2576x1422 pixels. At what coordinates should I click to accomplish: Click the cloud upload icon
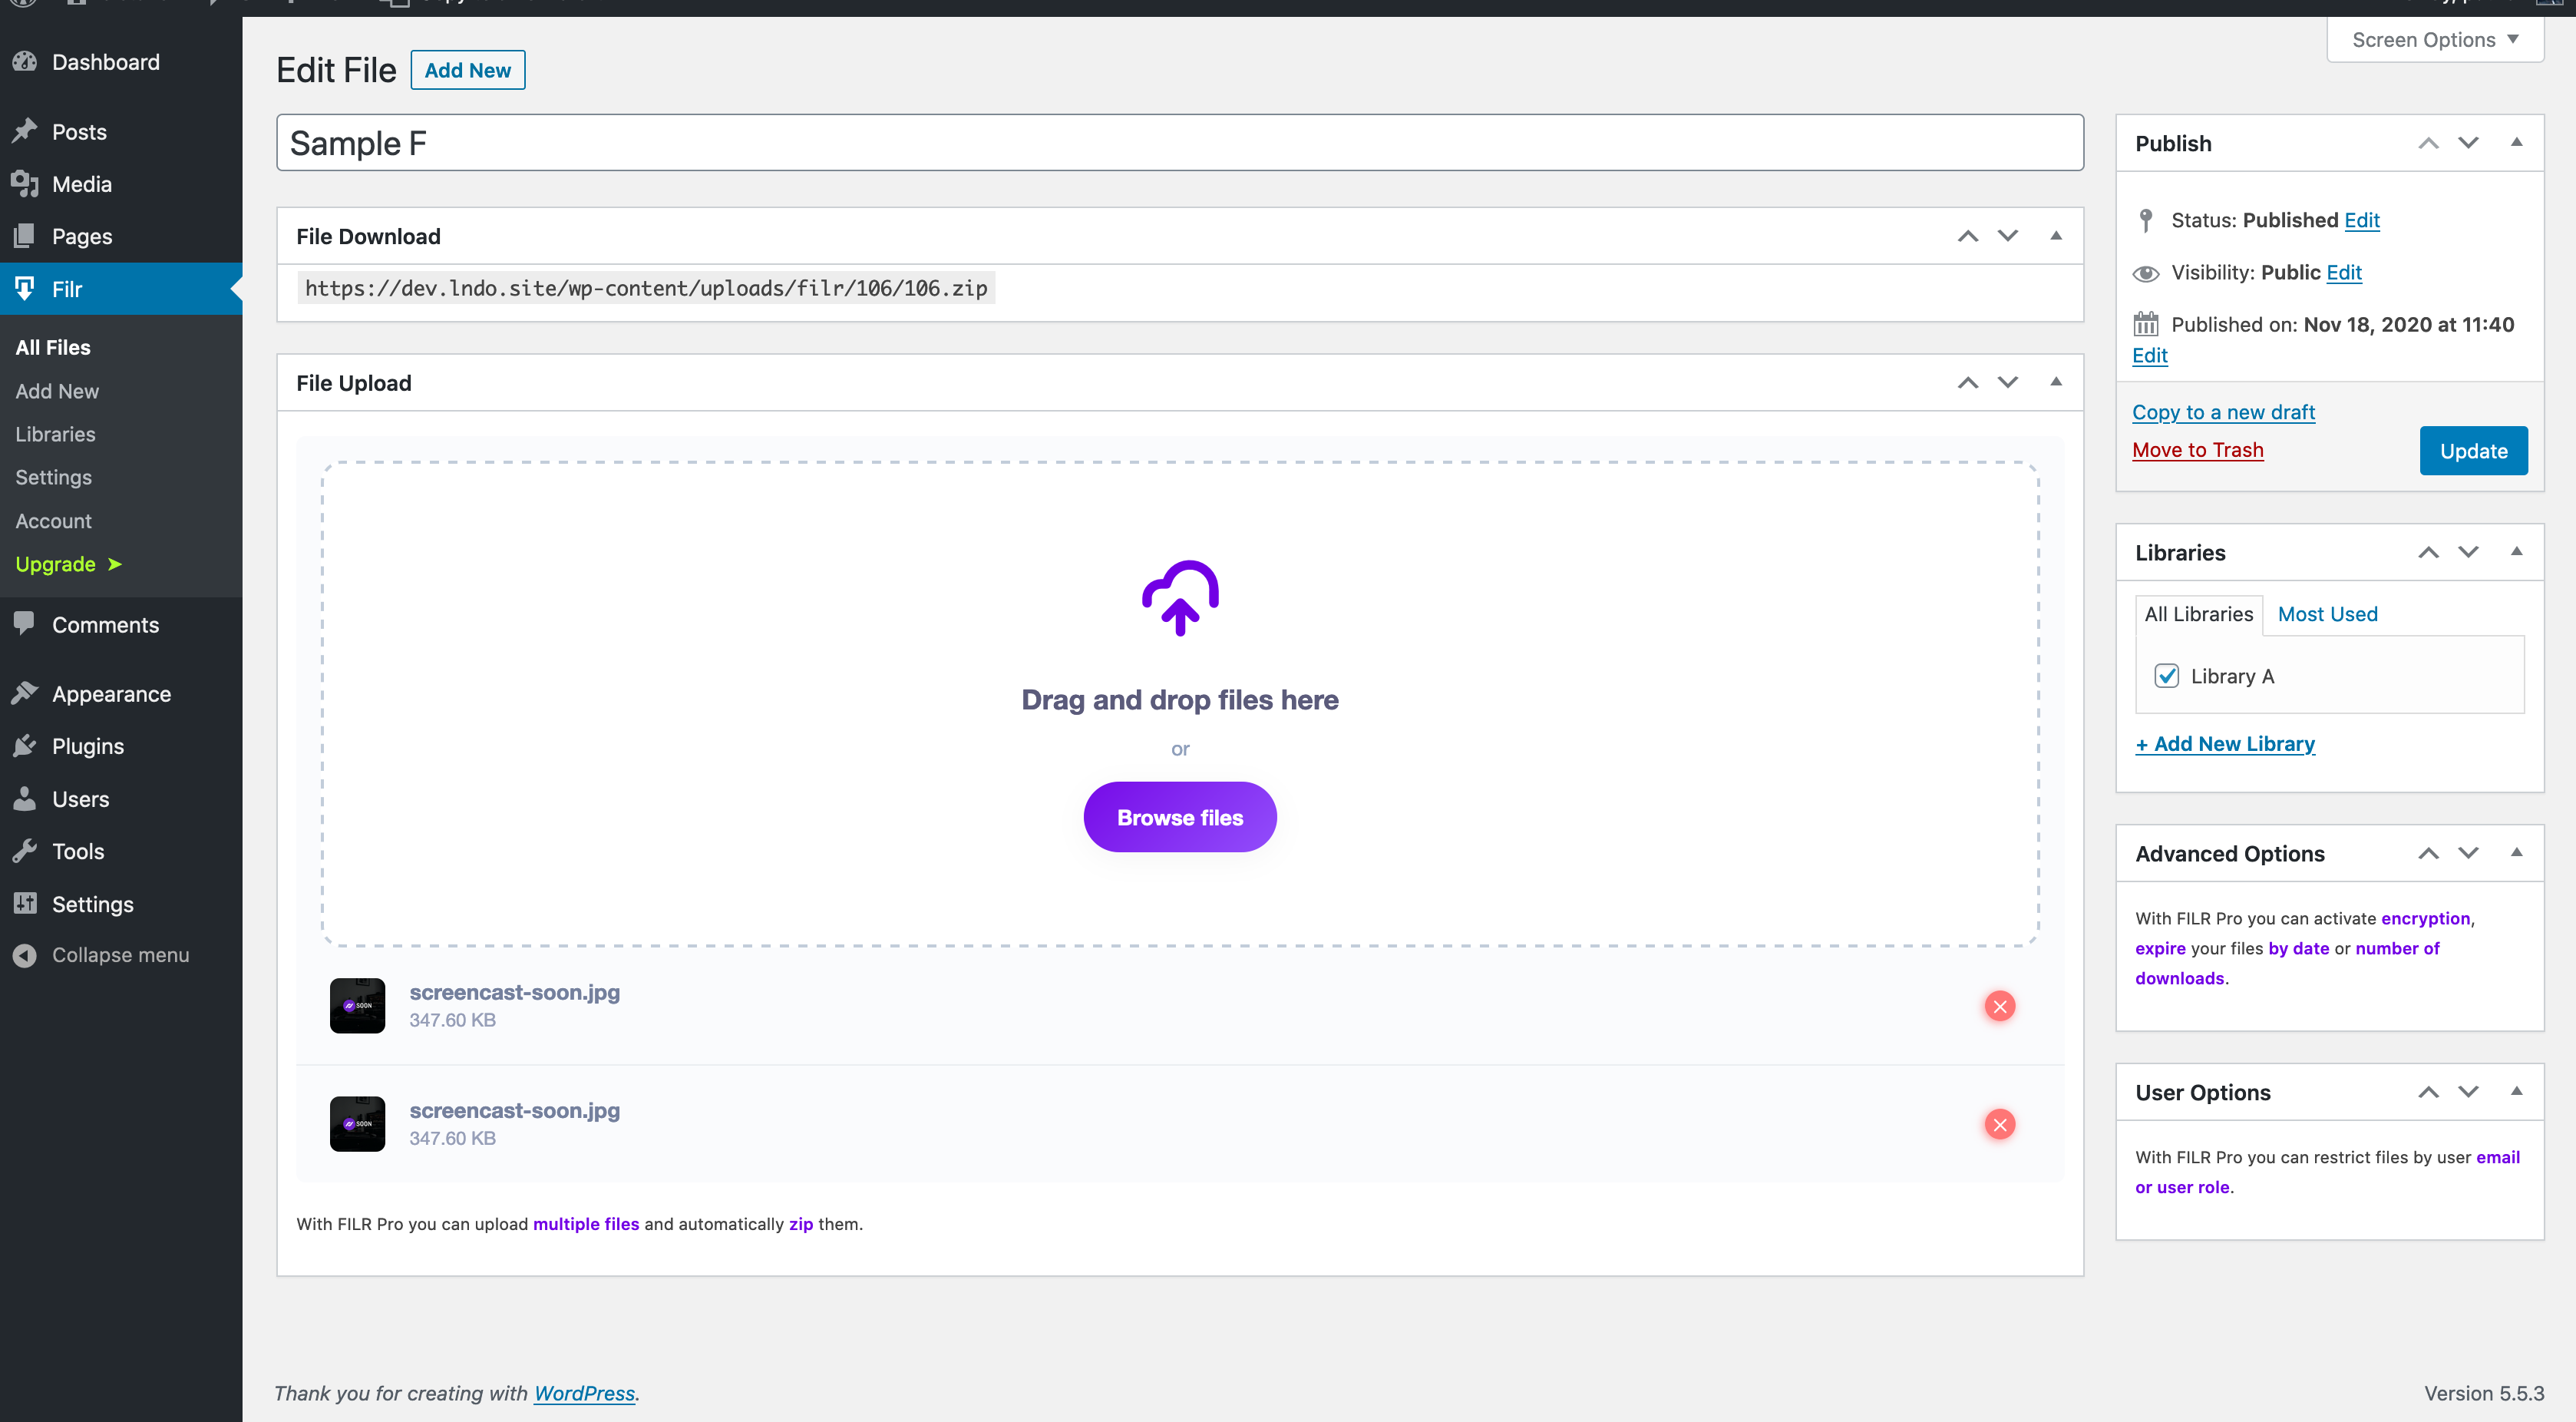click(x=1180, y=597)
